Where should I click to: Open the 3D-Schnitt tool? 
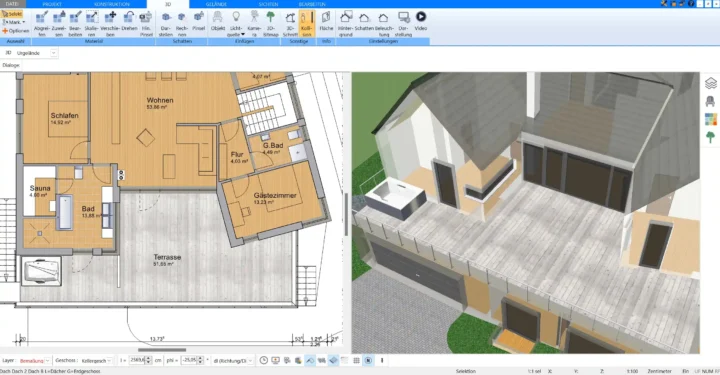290,24
